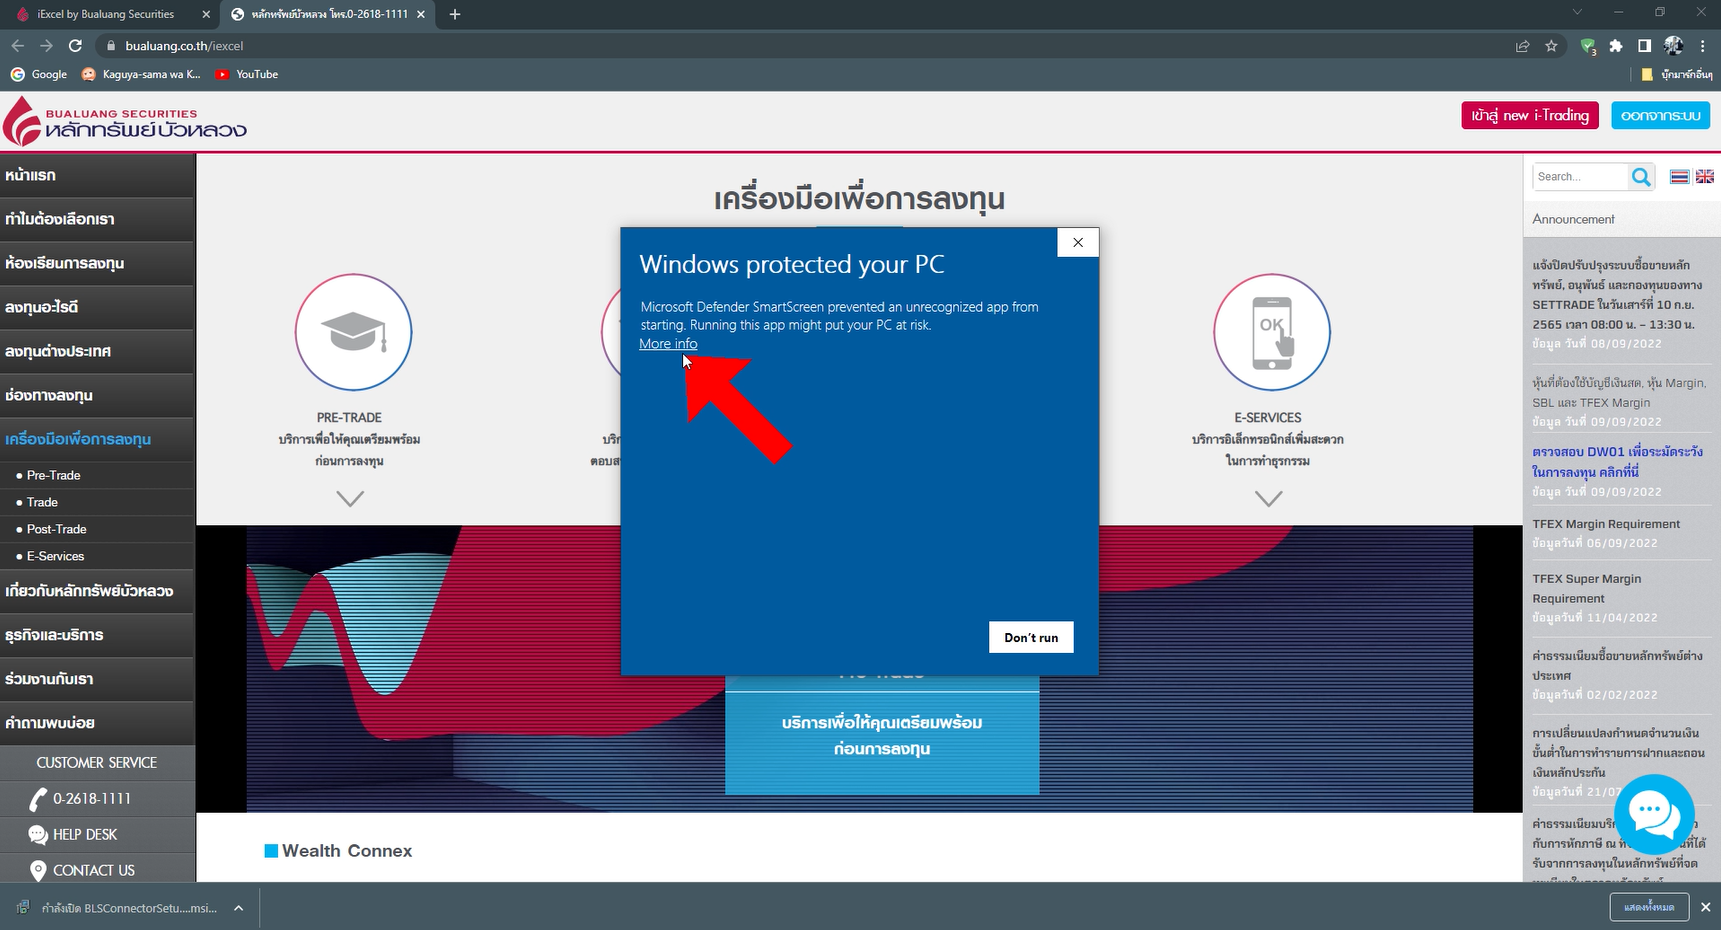Click the show all downloads button
The image size is (1721, 930).
[1649, 907]
